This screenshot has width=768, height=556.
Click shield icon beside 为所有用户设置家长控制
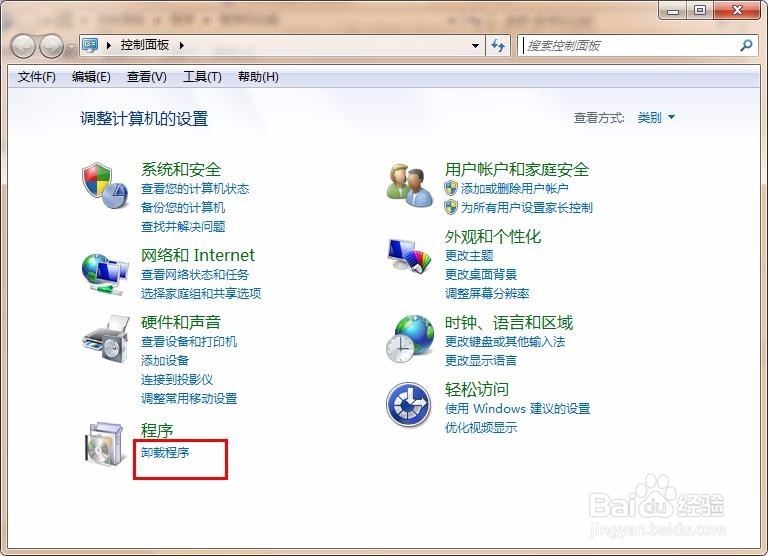[451, 207]
